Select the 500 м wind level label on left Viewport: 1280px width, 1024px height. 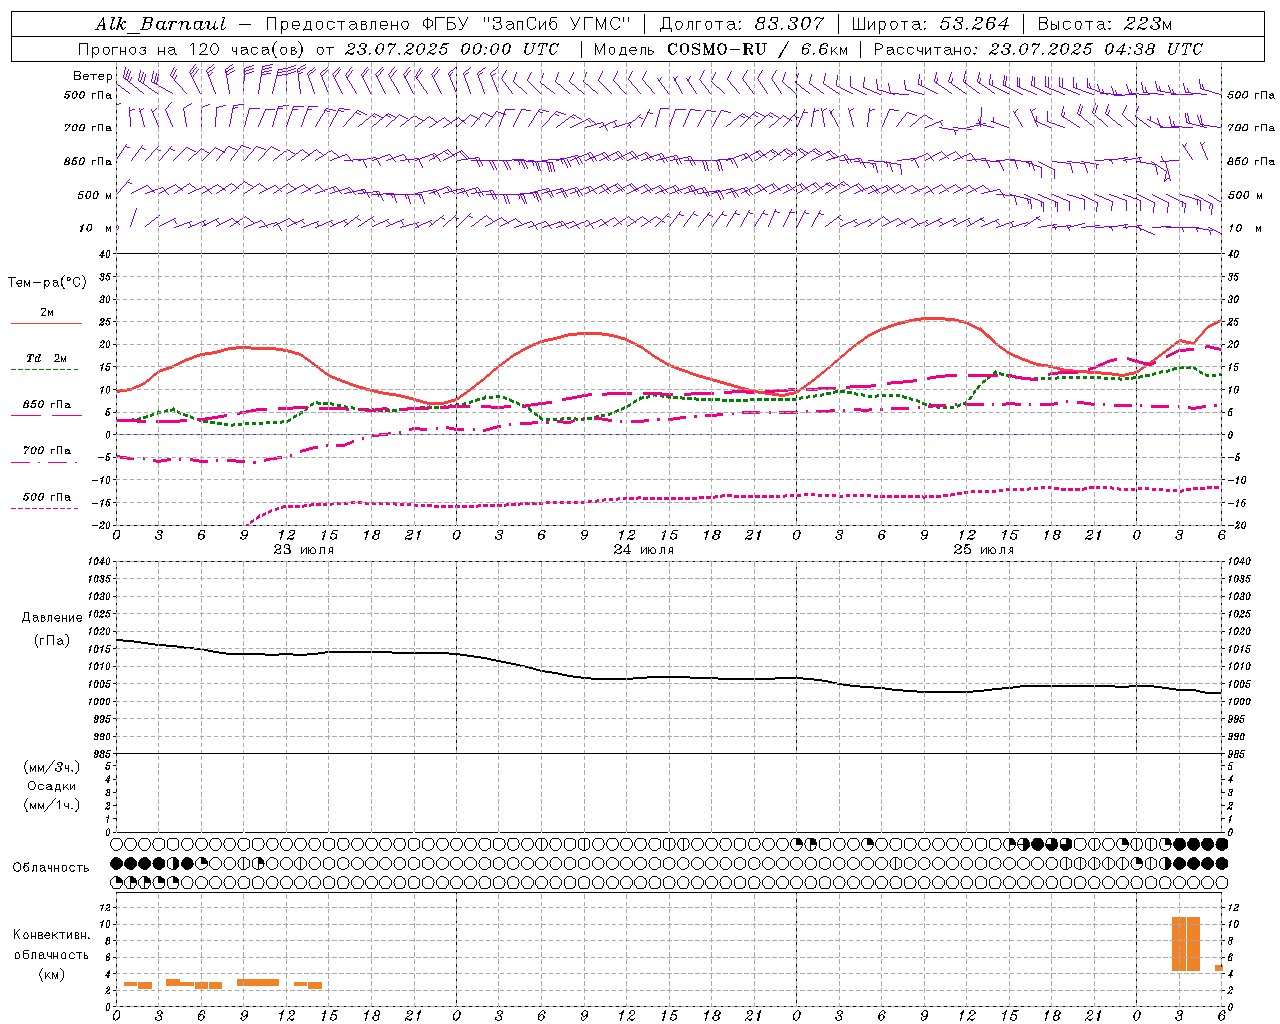click(95, 195)
